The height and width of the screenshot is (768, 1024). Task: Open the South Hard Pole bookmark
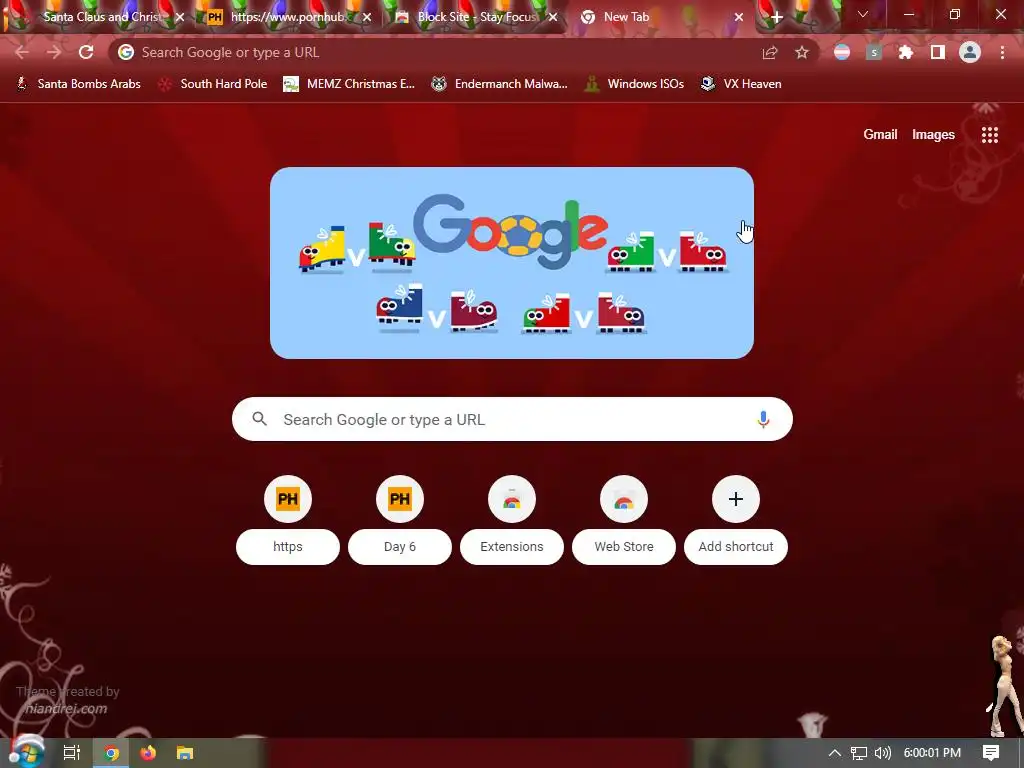[213, 84]
